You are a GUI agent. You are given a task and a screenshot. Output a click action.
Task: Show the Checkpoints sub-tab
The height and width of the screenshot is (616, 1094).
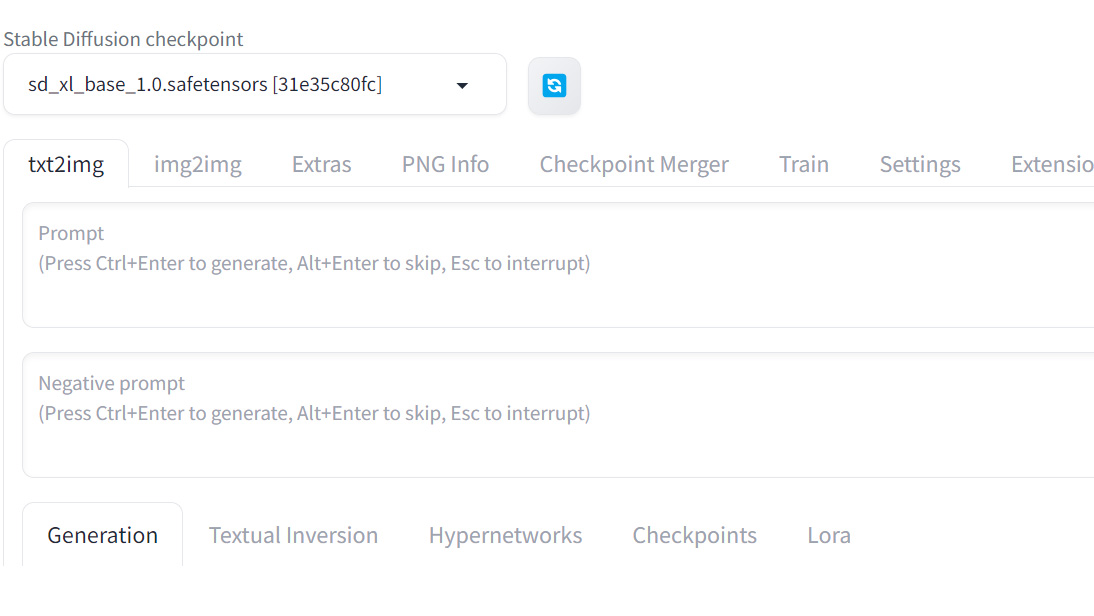[694, 535]
